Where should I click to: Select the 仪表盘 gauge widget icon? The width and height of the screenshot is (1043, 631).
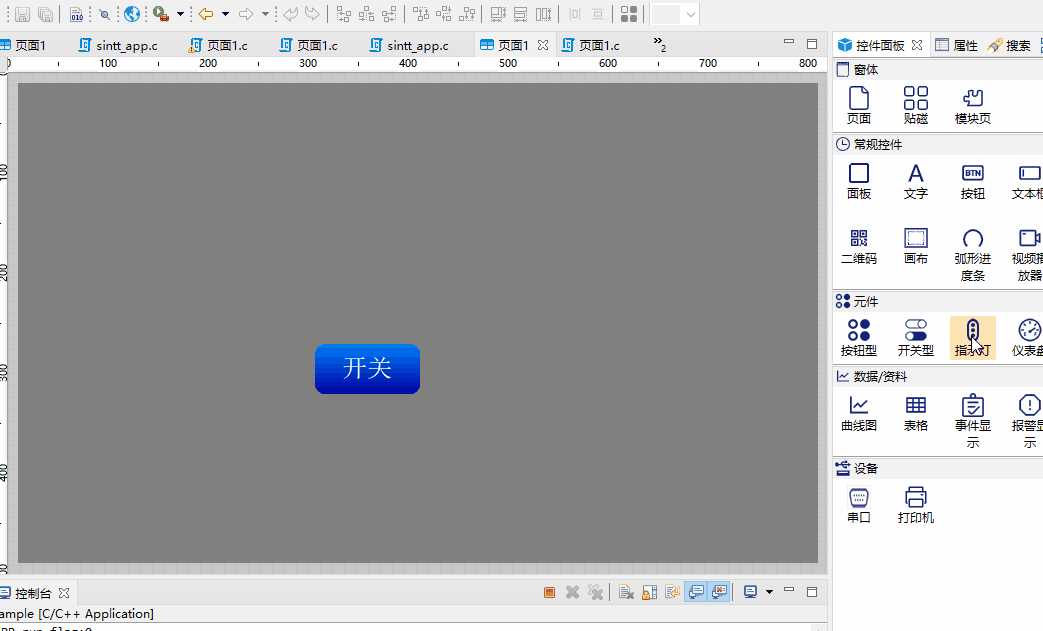click(1029, 337)
